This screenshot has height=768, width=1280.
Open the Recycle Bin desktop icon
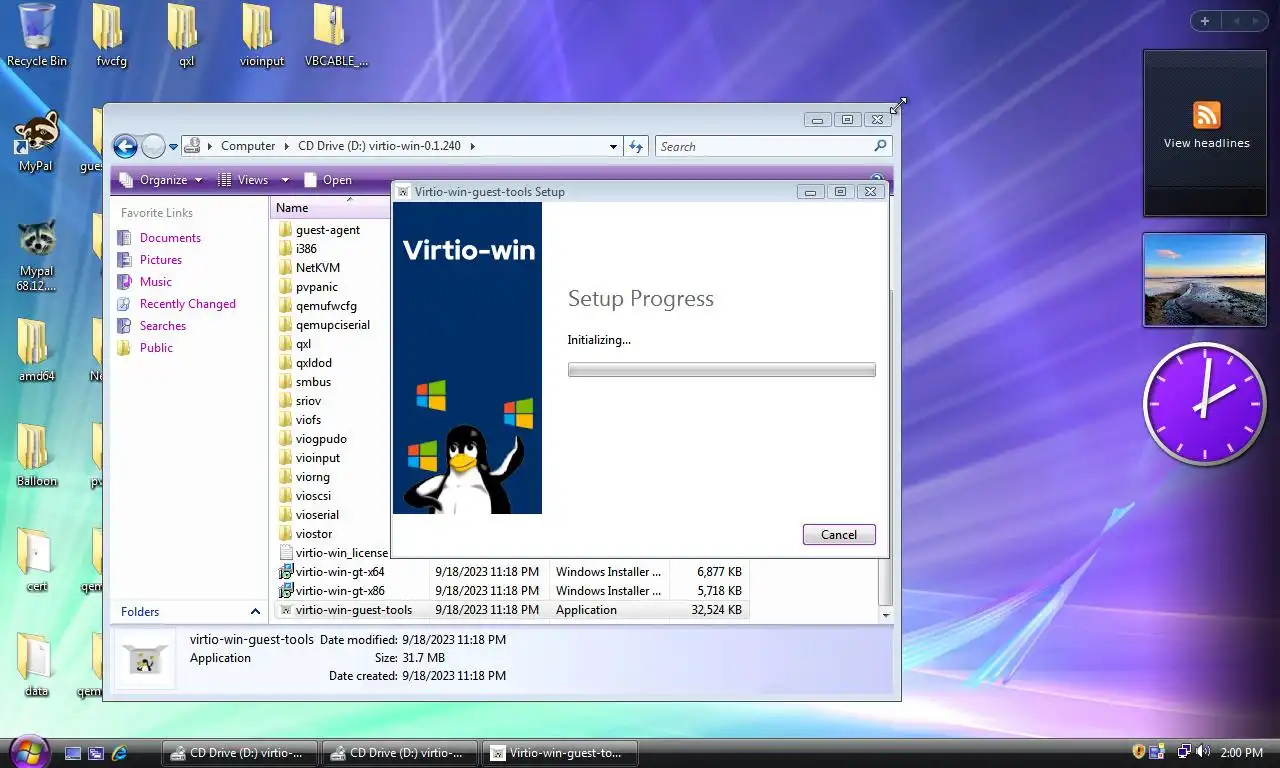click(x=37, y=35)
